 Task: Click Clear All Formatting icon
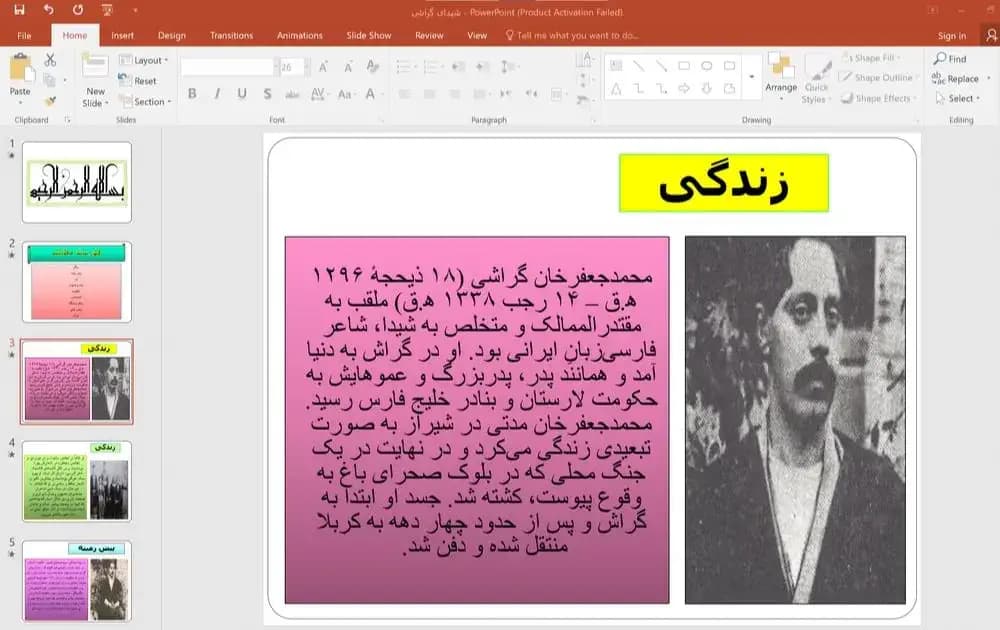point(373,66)
